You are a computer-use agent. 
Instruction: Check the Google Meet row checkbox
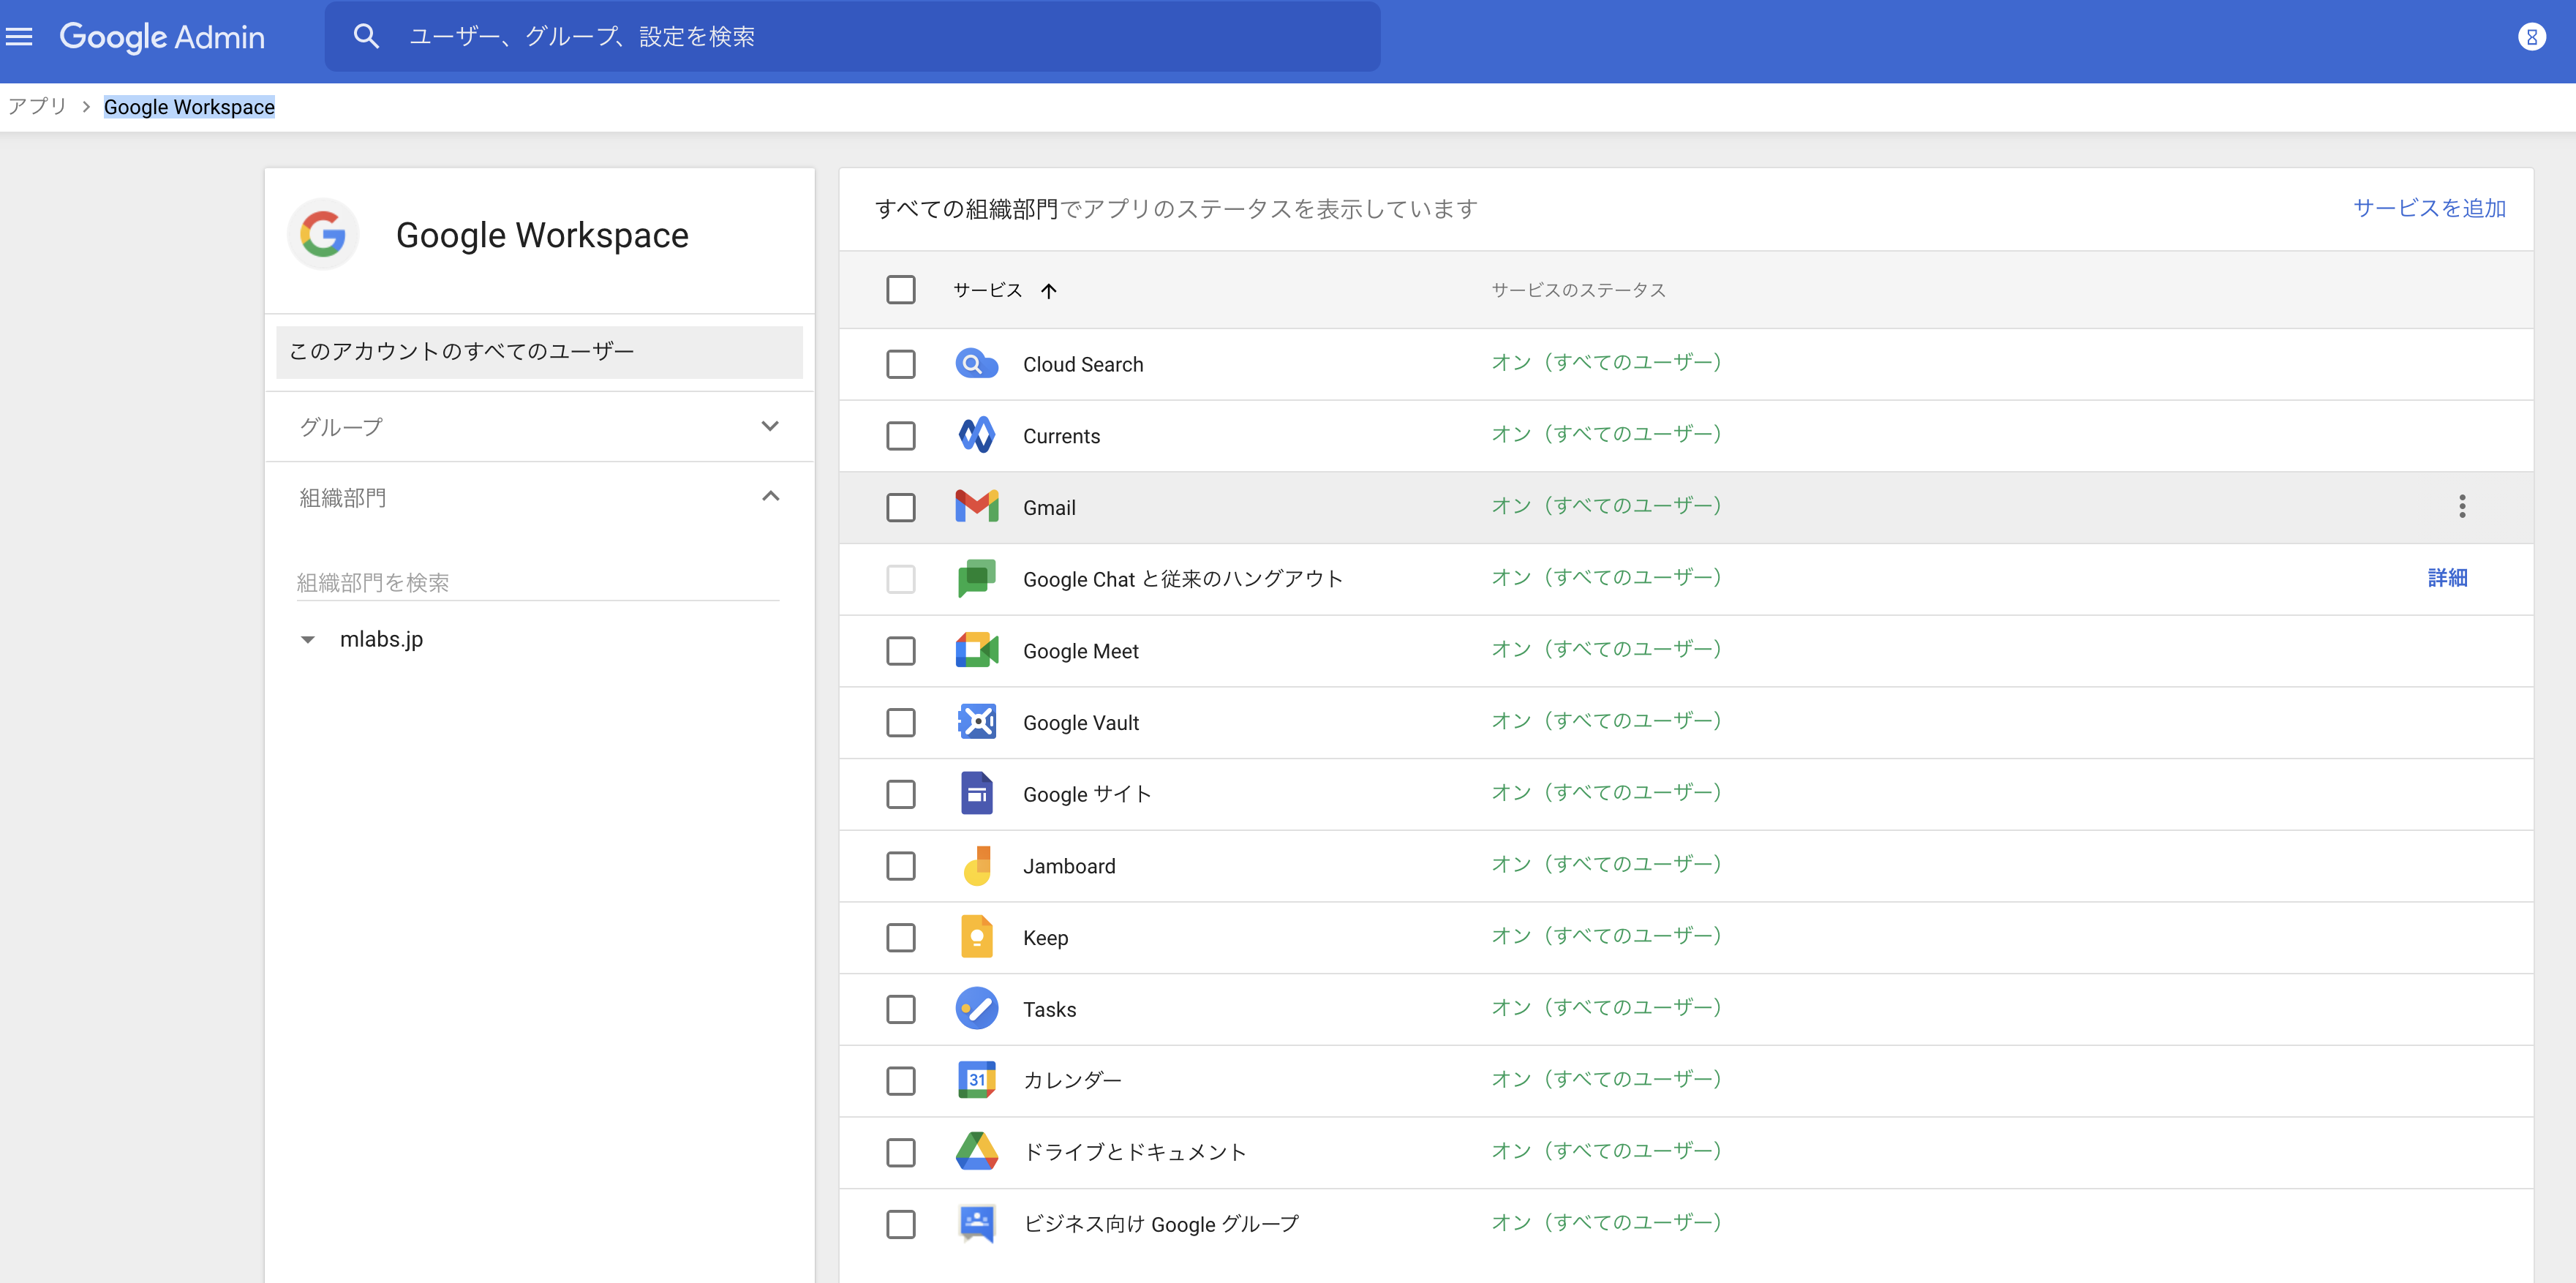(901, 650)
